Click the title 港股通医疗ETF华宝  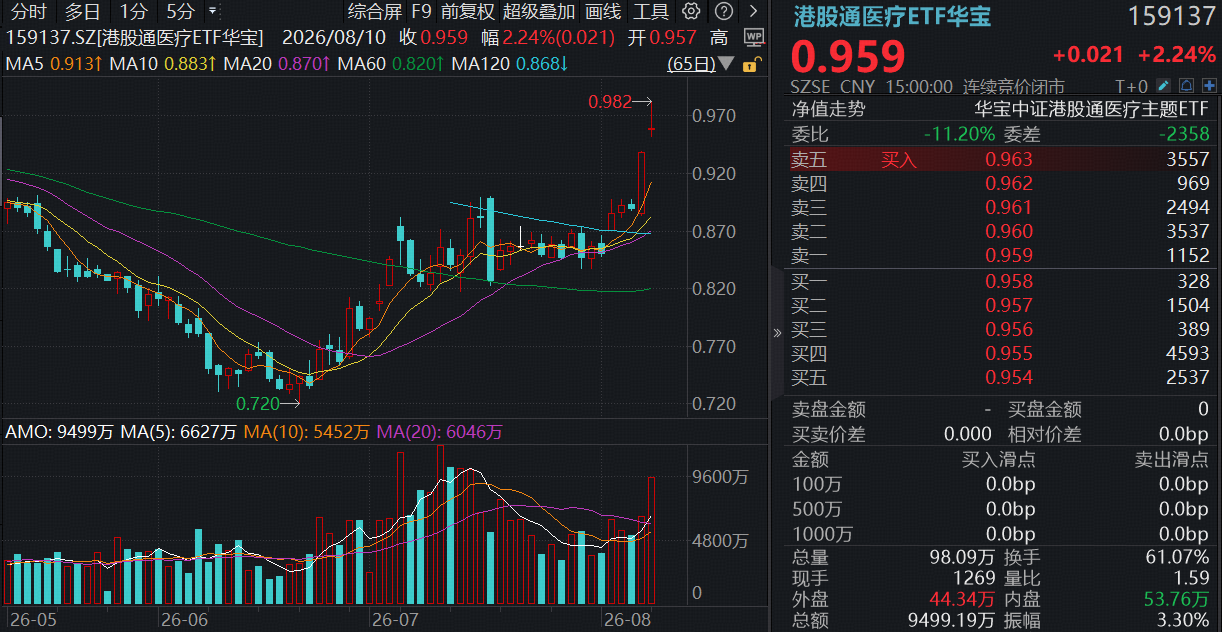tap(892, 17)
